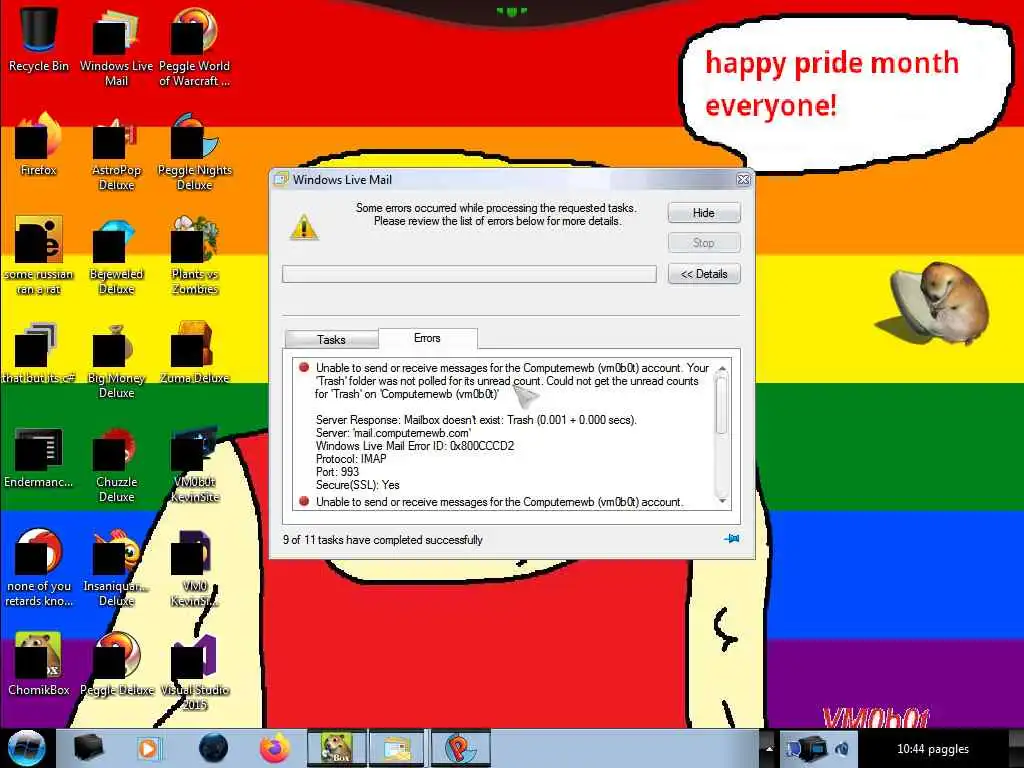1024x768 pixels.
Task: Select the 'some russian ran a rat' icon
Action: point(39,255)
